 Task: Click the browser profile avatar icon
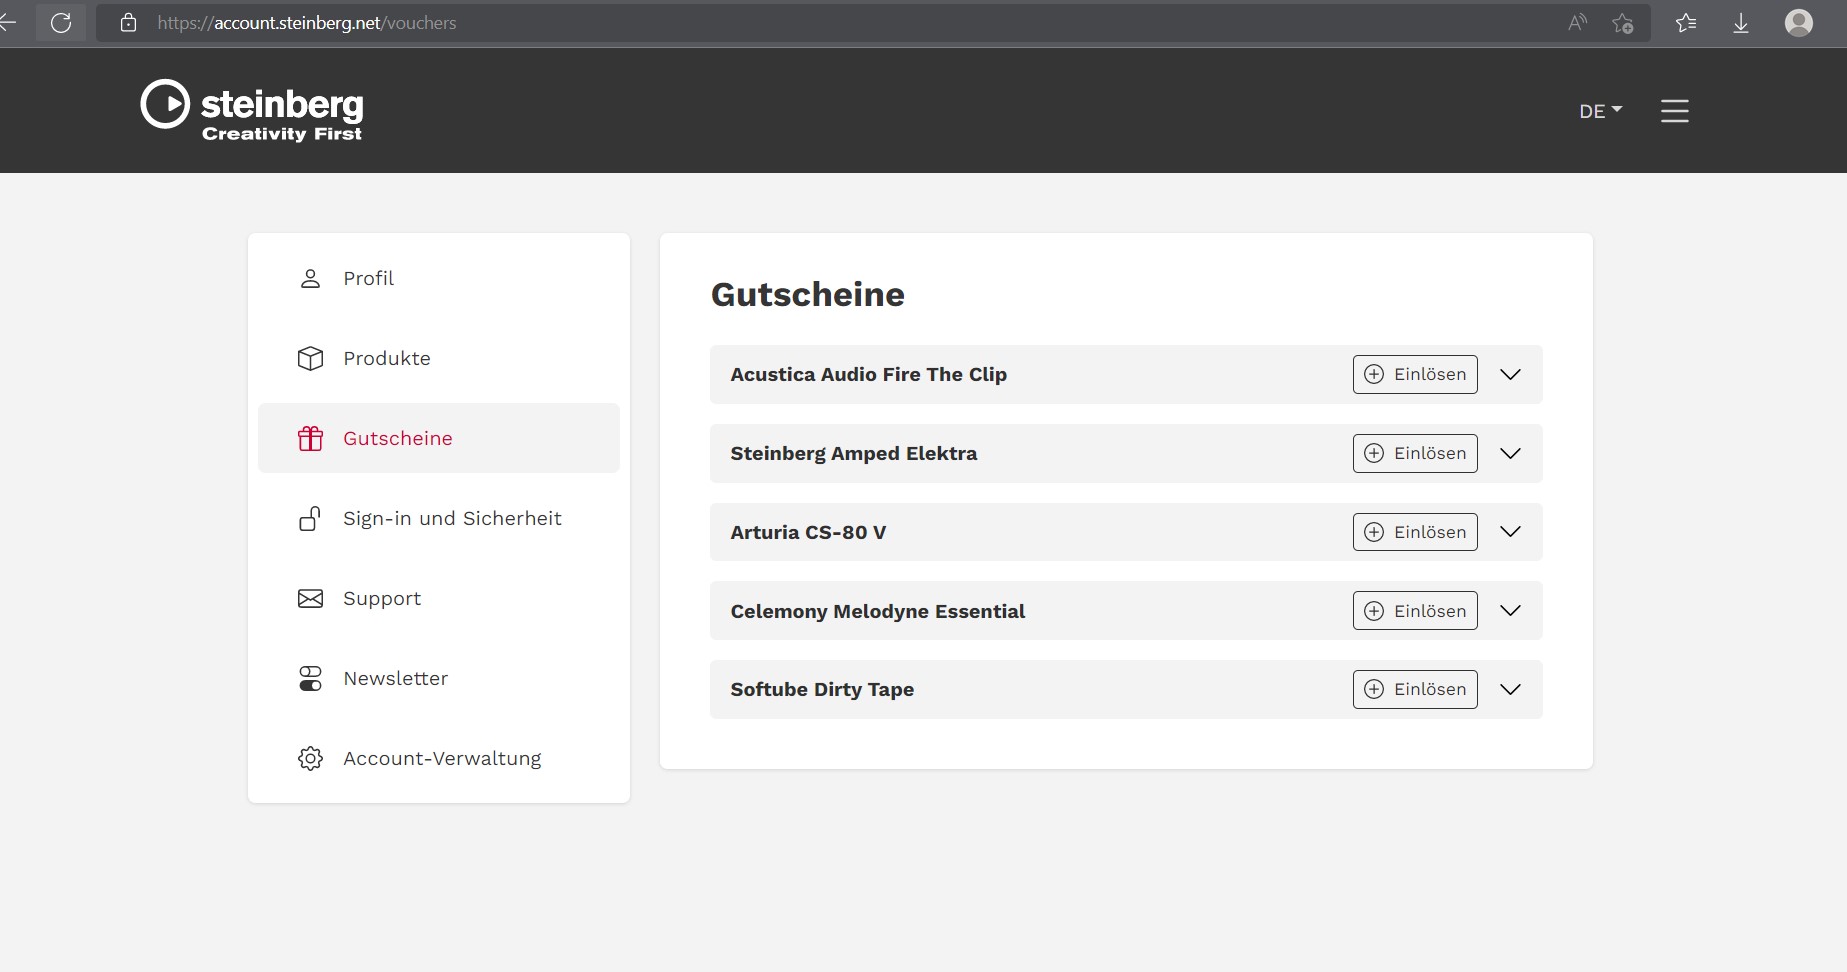1798,23
